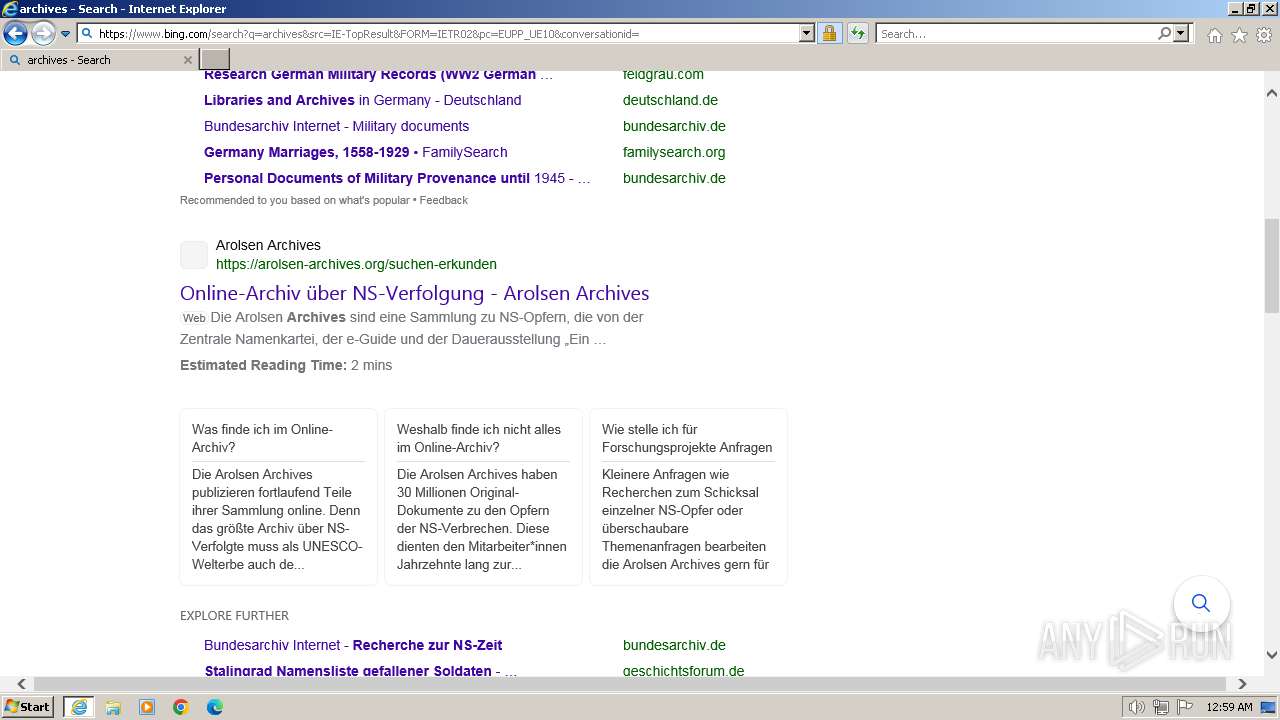Screen dimensions: 1280x720
Task: Click the toolbar Search box
Action: coord(1016,33)
